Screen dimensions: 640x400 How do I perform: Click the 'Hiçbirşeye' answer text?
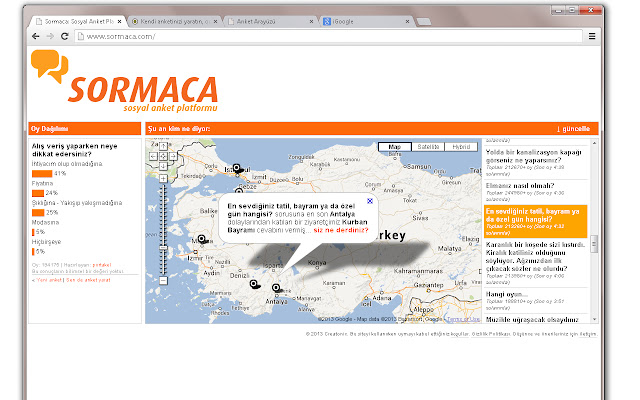[x=47, y=242]
